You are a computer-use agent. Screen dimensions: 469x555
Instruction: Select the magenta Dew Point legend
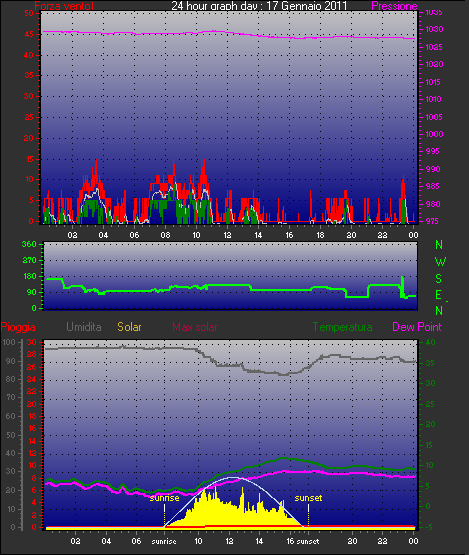pyautogui.click(x=417, y=327)
